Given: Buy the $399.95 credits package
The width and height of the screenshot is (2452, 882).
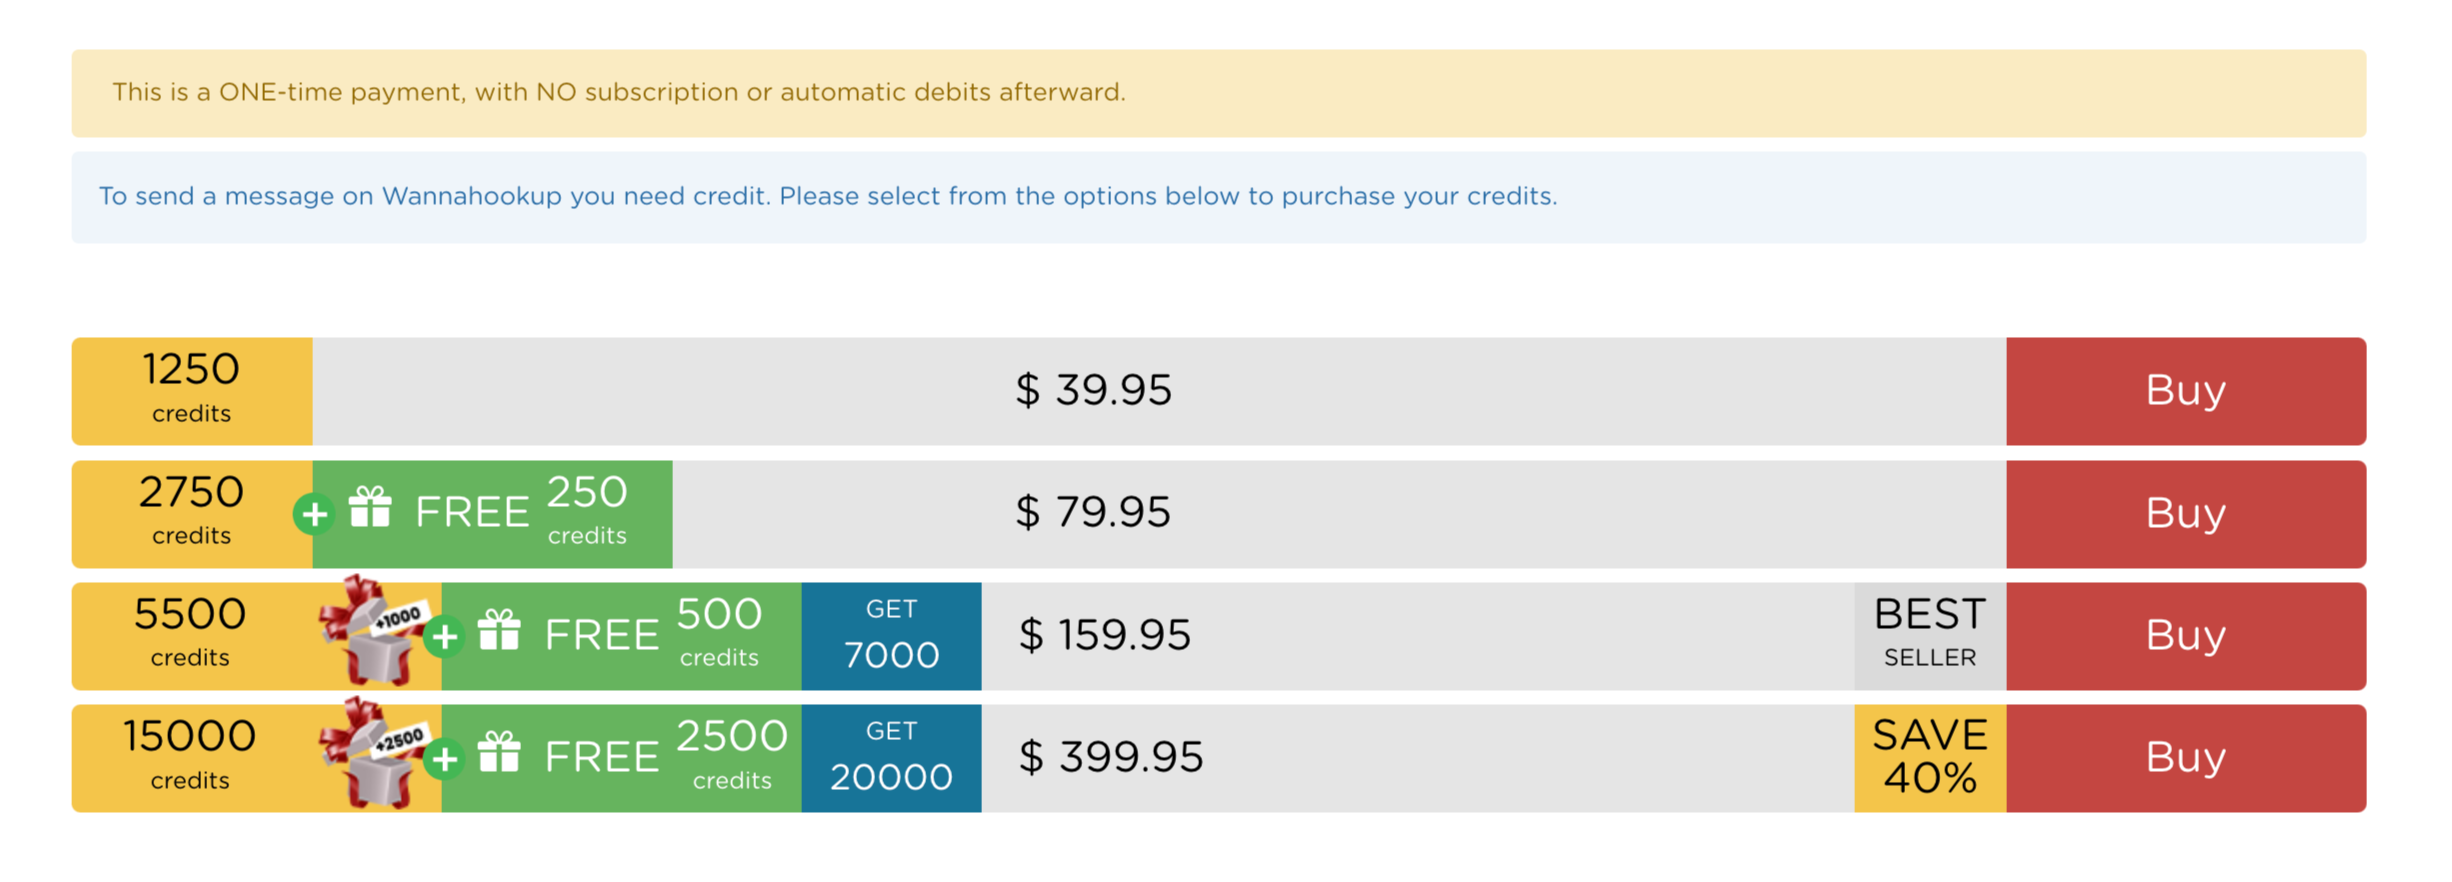Looking at the screenshot, I should pyautogui.click(x=2185, y=758).
